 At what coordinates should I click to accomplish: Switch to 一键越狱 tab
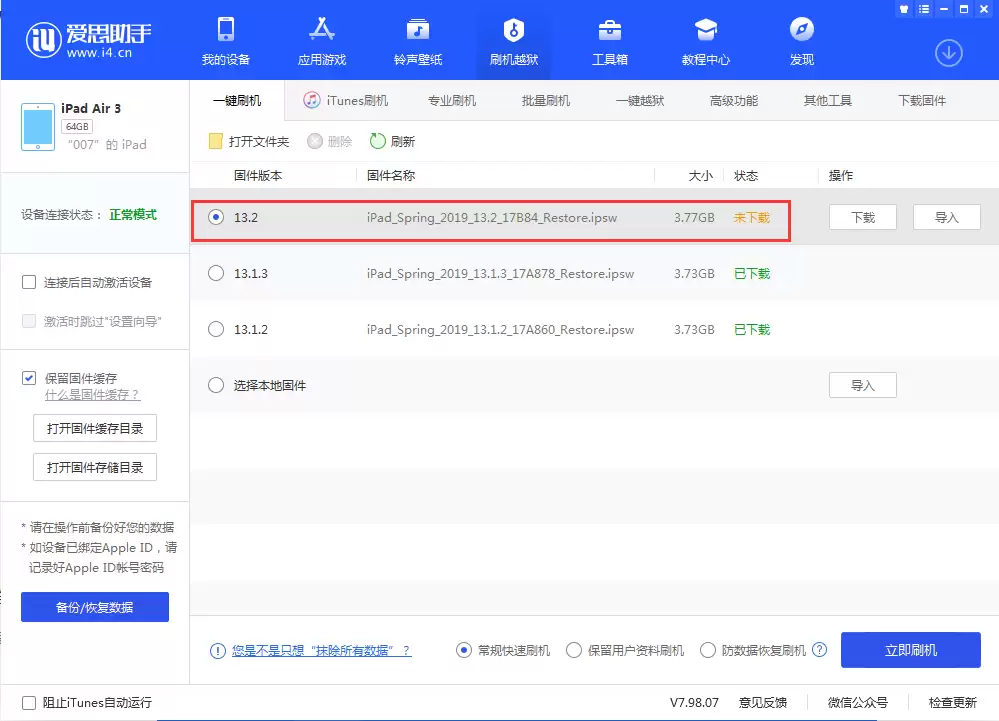pyautogui.click(x=640, y=101)
